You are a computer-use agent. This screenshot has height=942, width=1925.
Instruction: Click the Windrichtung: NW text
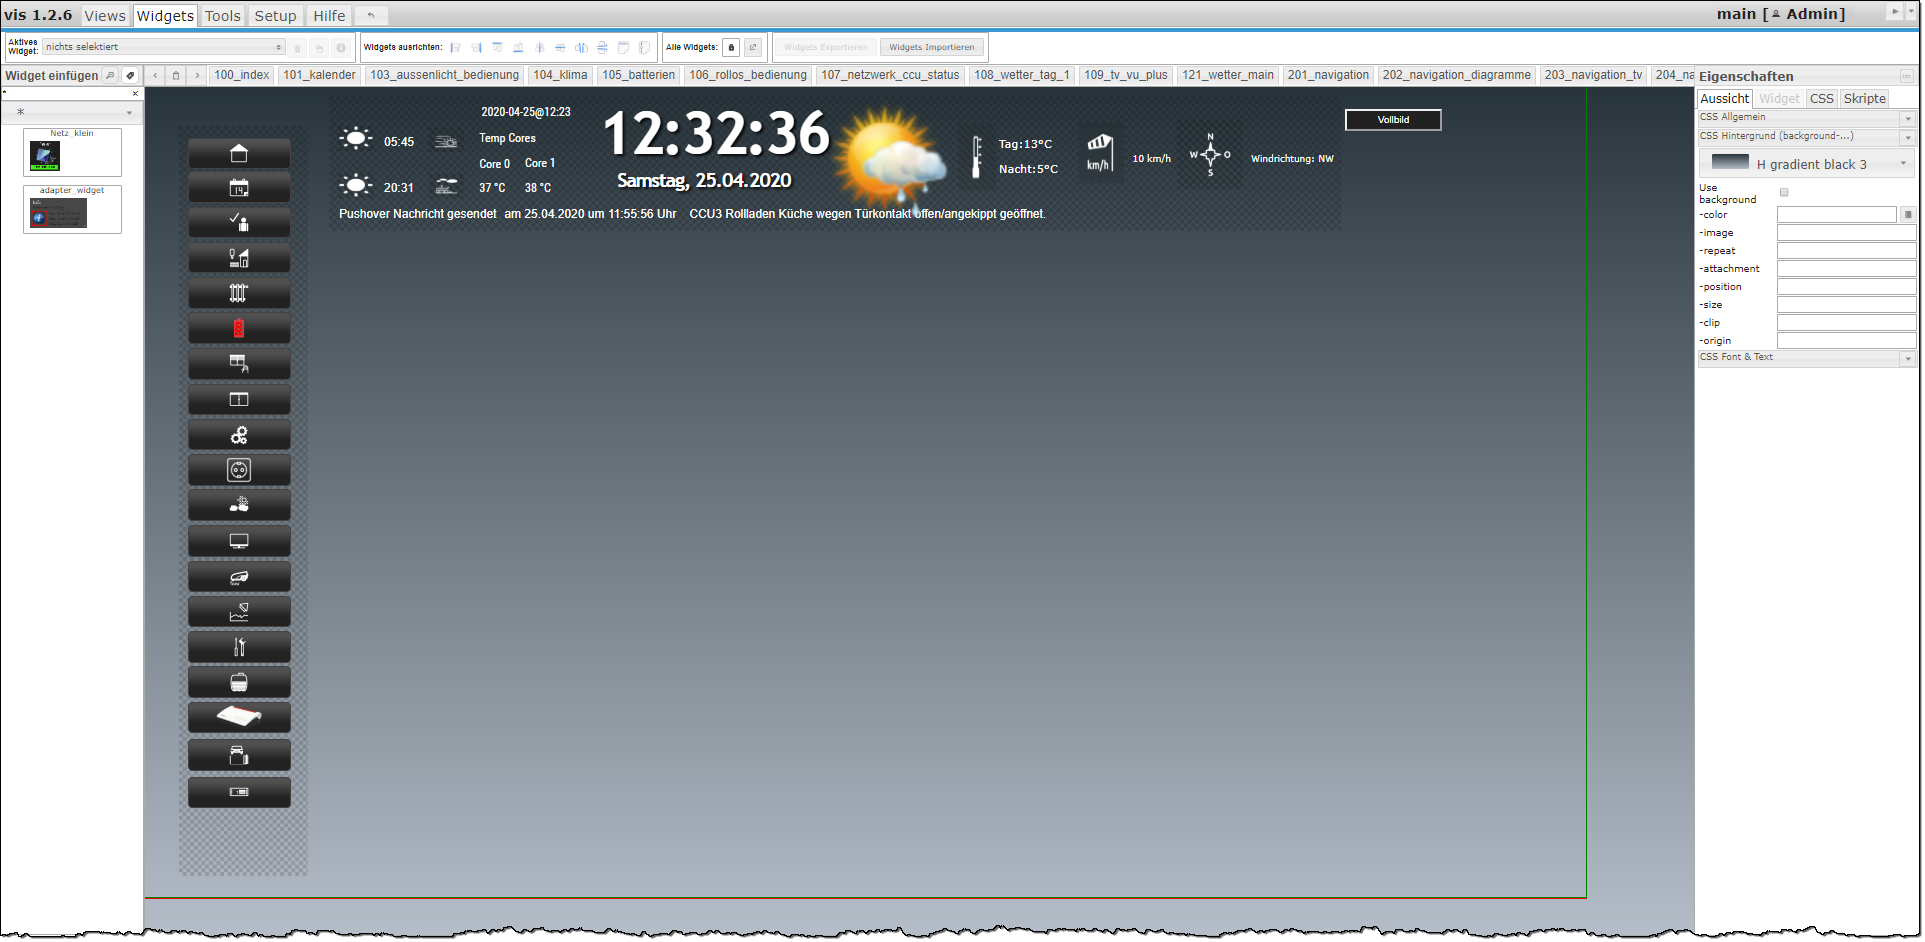tap(1292, 159)
